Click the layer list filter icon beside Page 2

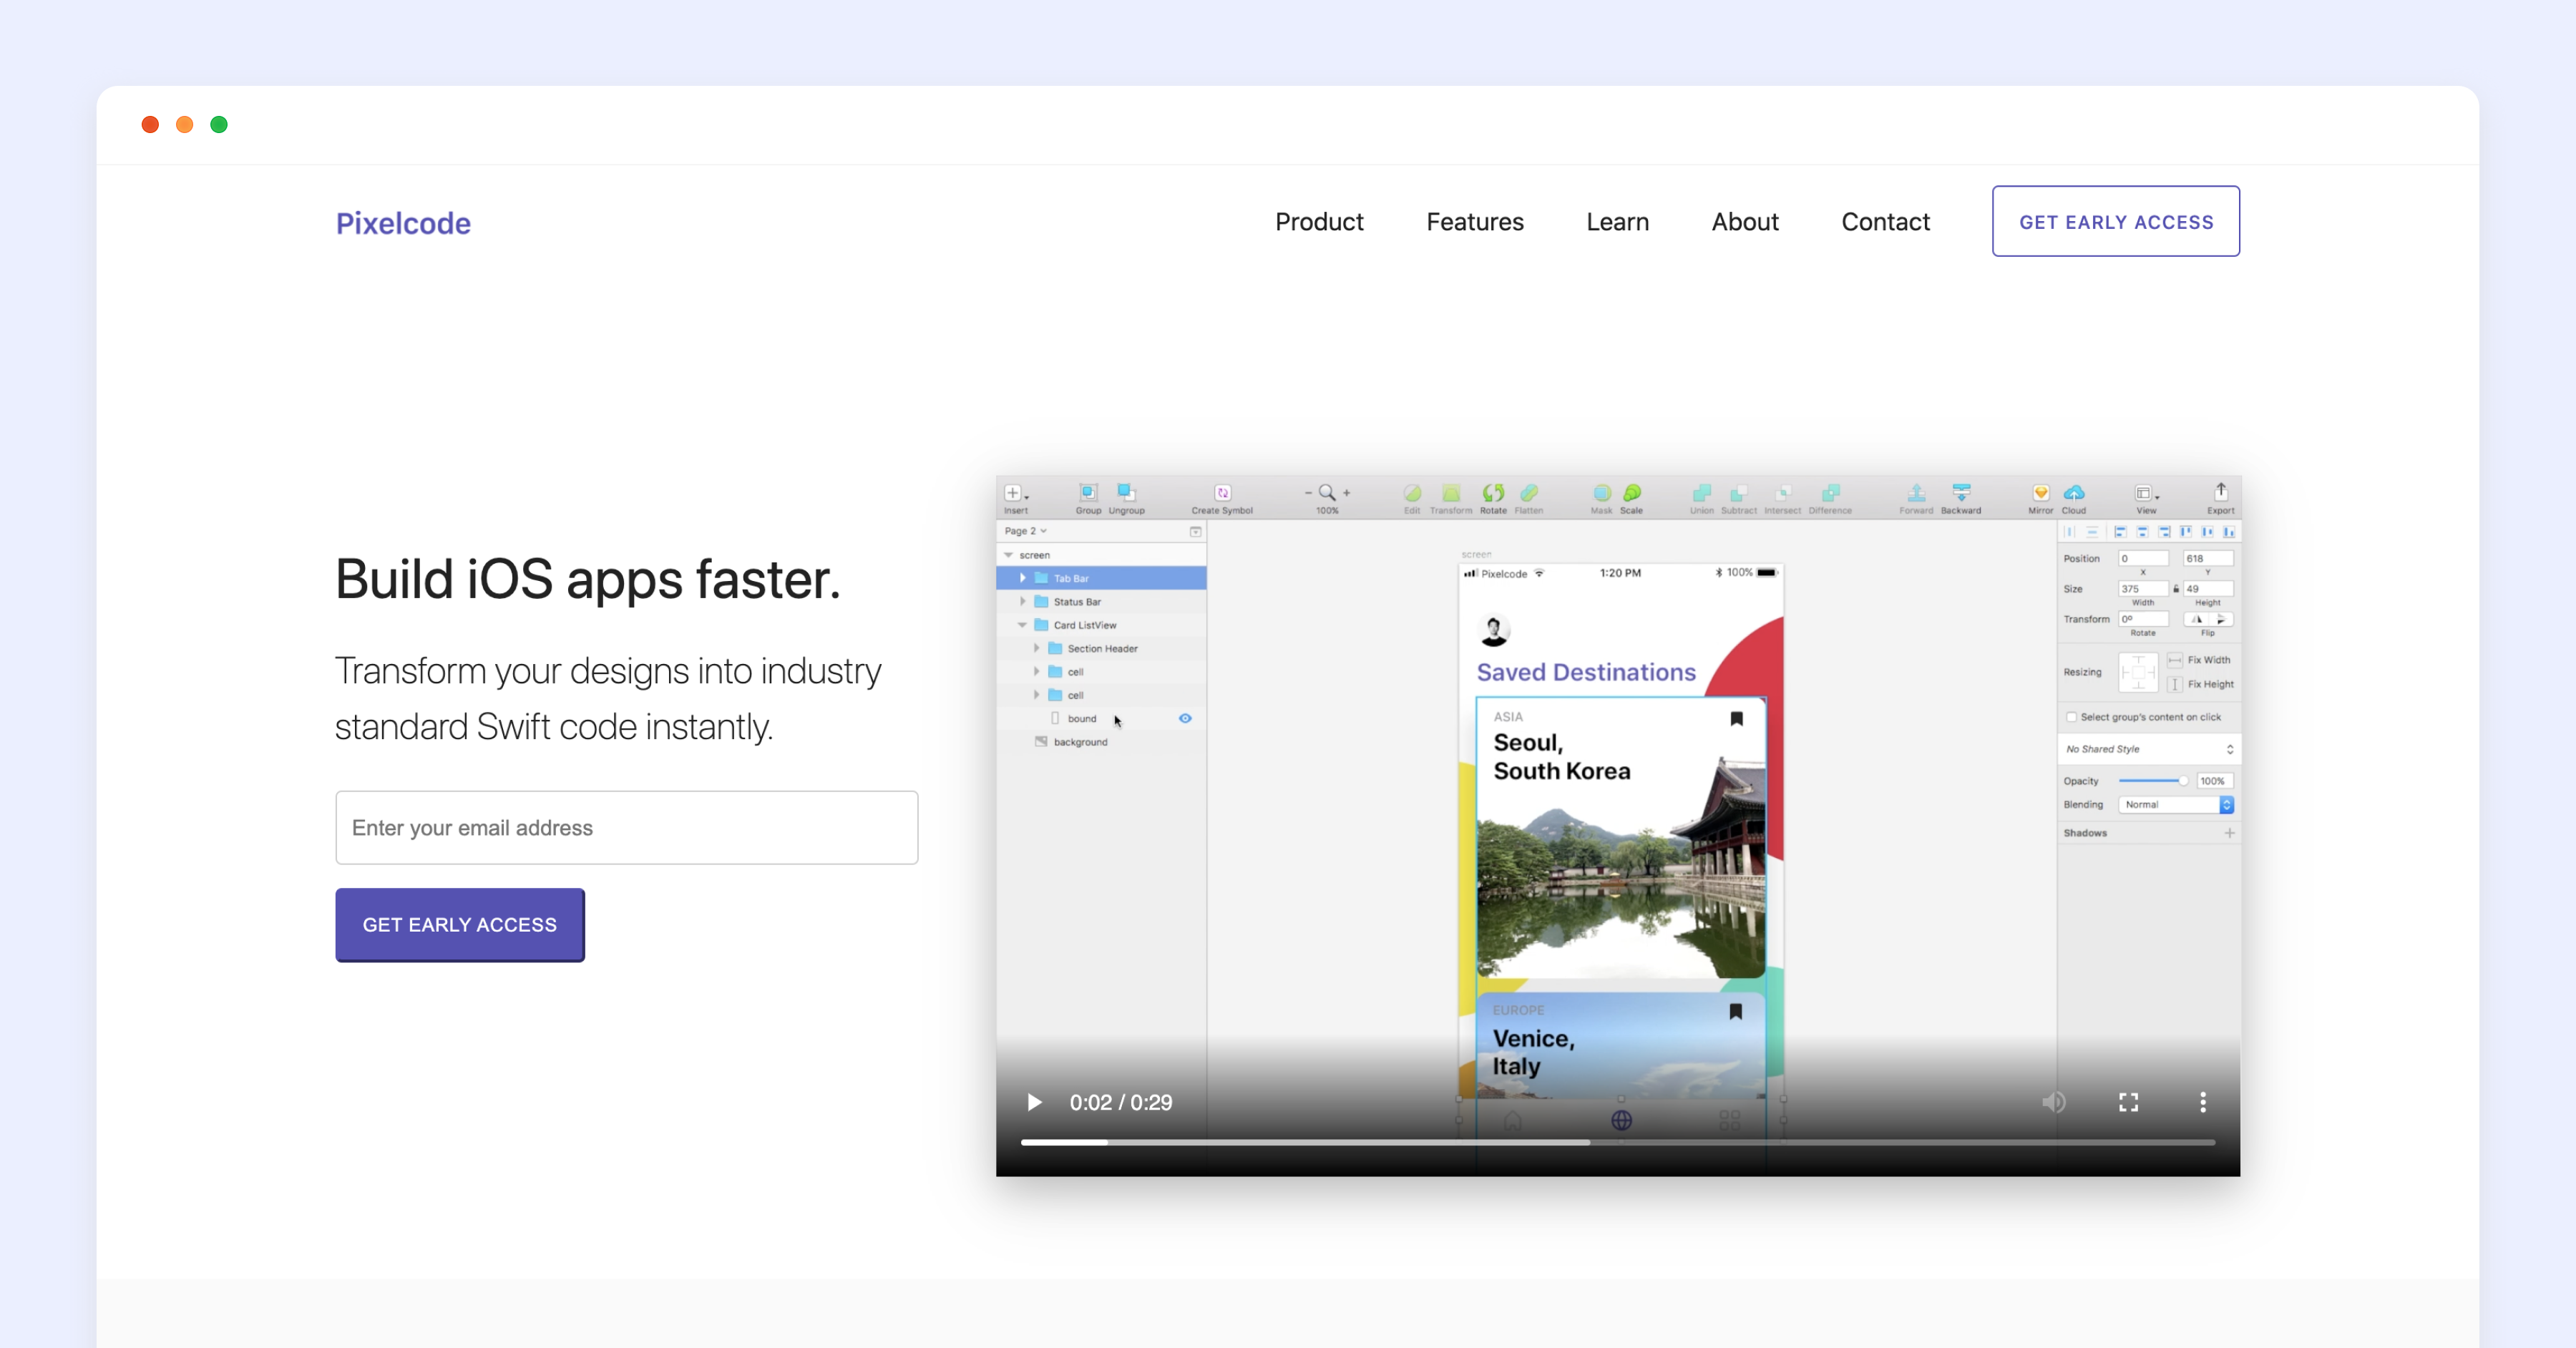click(x=1195, y=532)
